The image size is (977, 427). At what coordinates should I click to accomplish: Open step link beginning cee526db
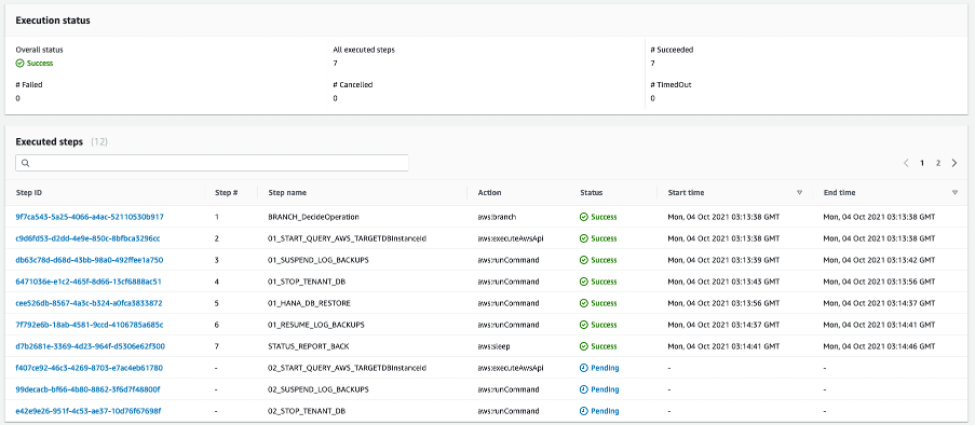coord(89,304)
